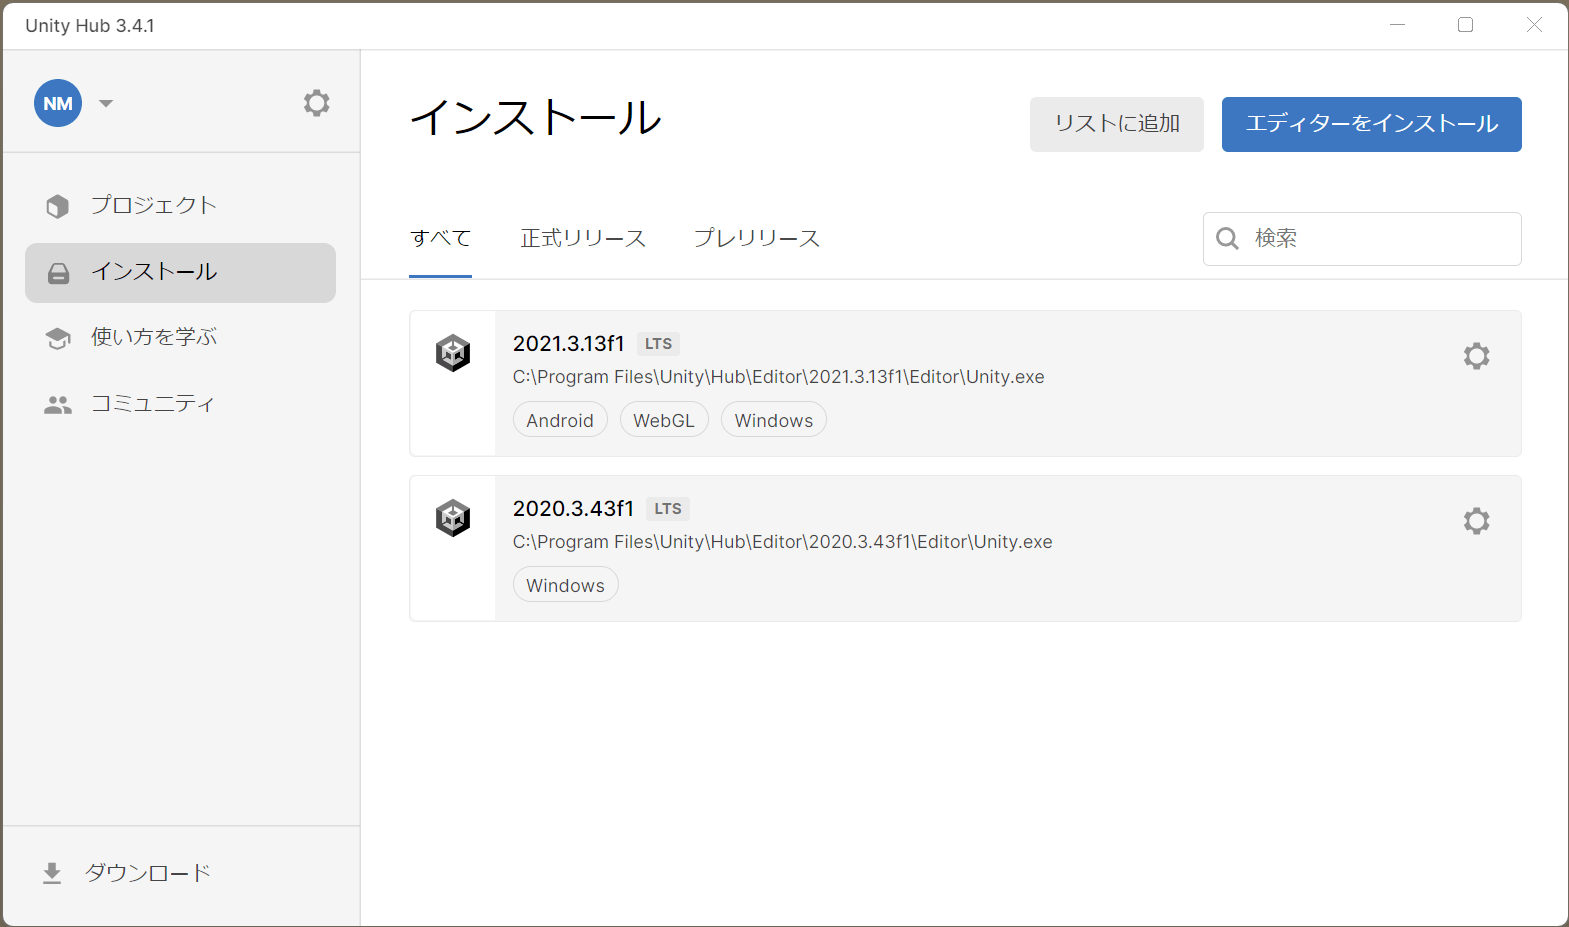Click the 2020.3.43f1 Unity.exe install path
1569x927 pixels.
783,542
